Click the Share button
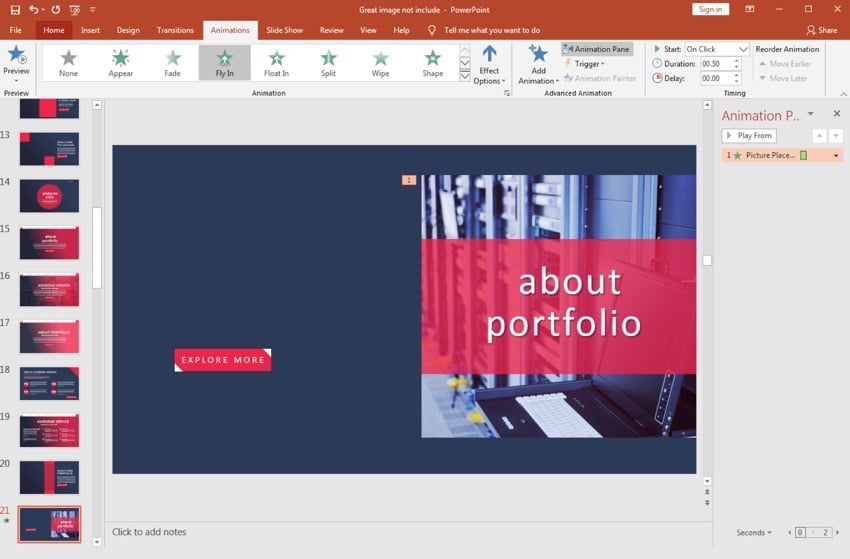 coord(821,30)
